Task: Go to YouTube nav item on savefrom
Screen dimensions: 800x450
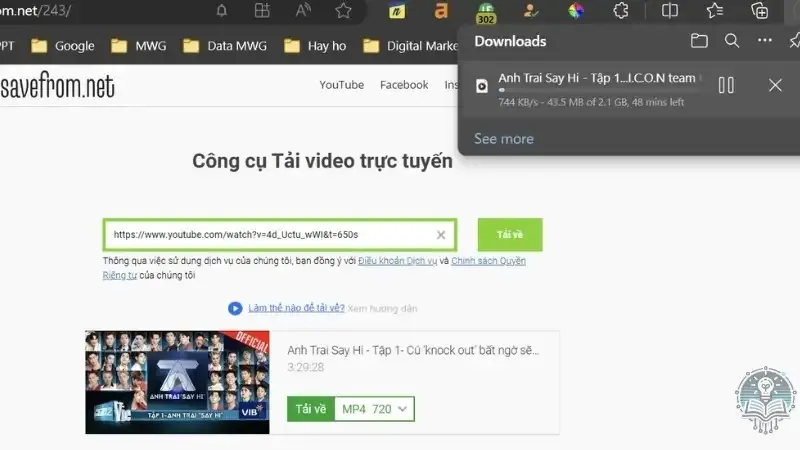Action: tap(341, 85)
